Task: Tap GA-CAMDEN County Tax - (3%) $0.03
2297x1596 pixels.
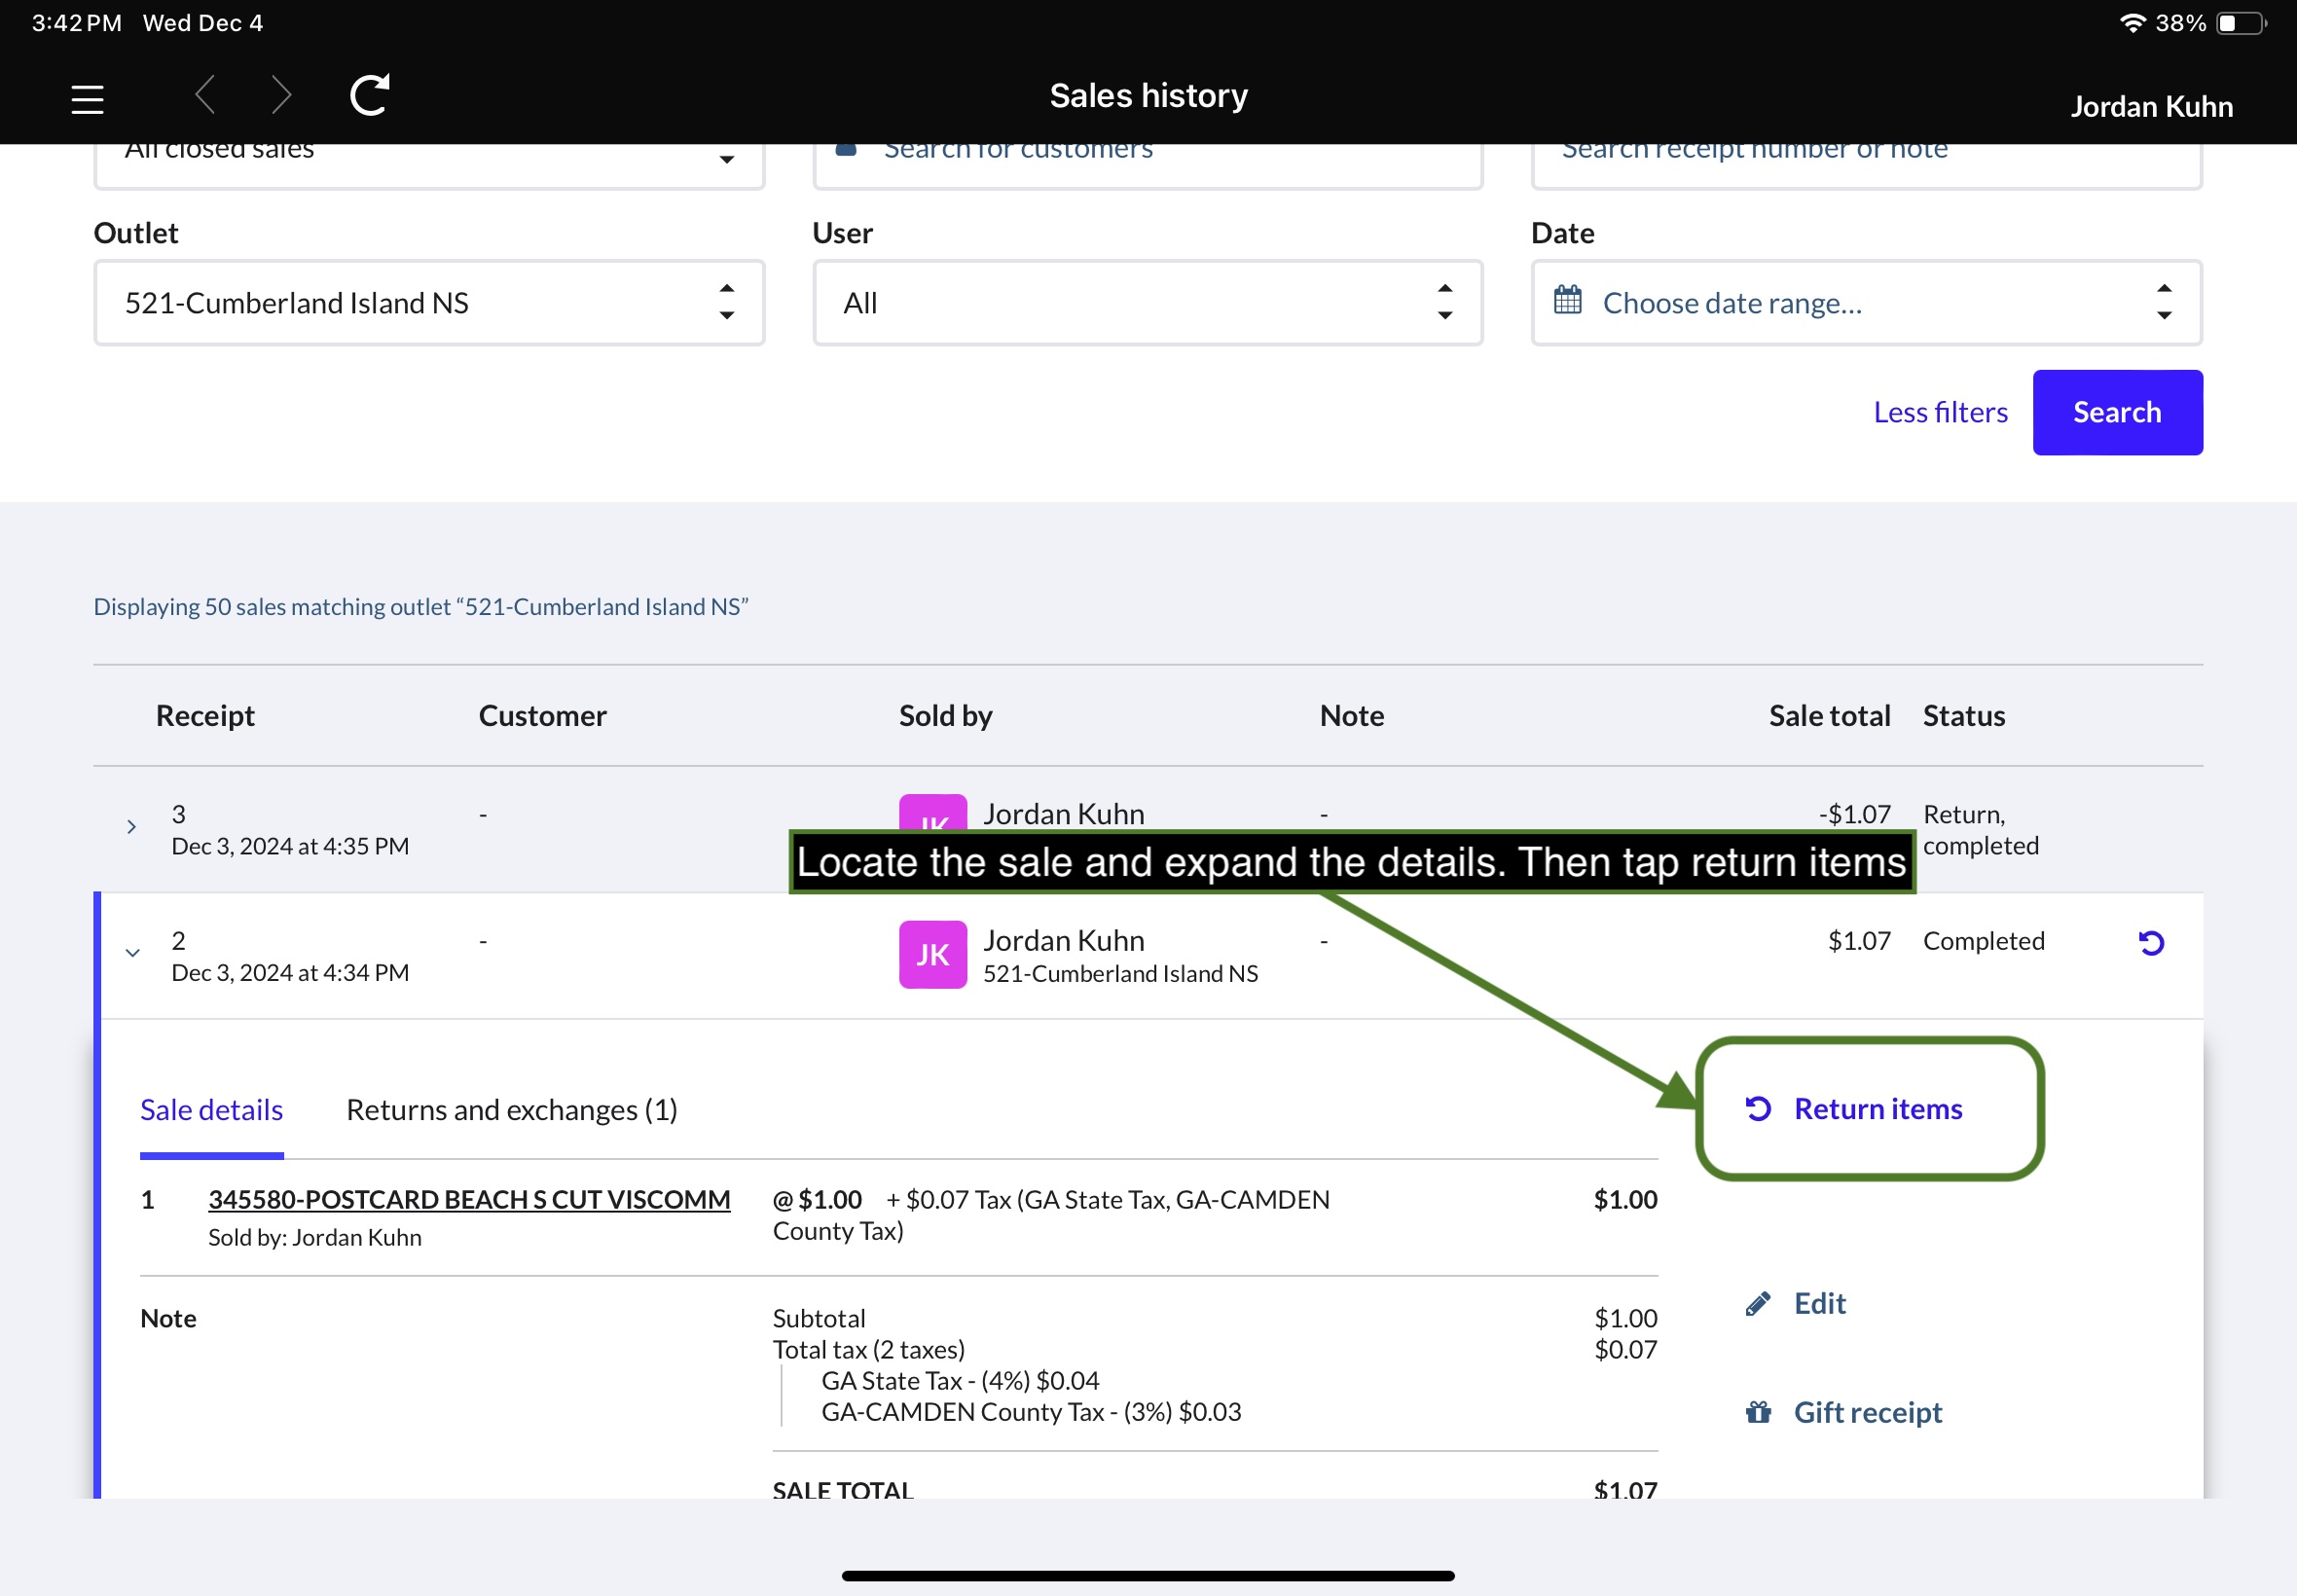Action: [x=1030, y=1411]
